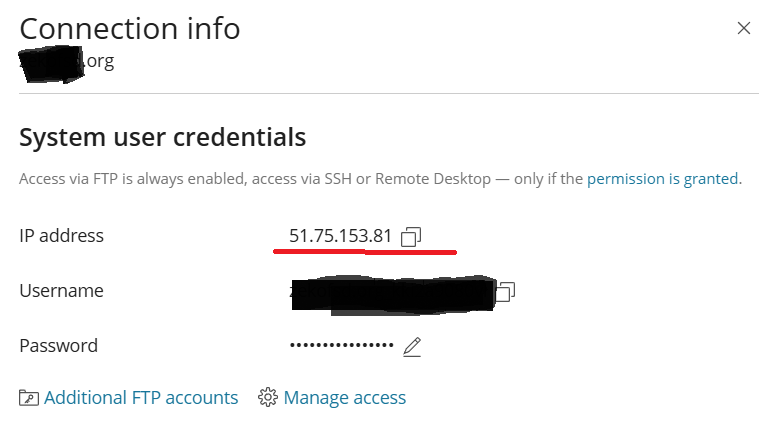The height and width of the screenshot is (431, 781).
Task: Follow the "permission is granted" link
Action: click(x=662, y=178)
